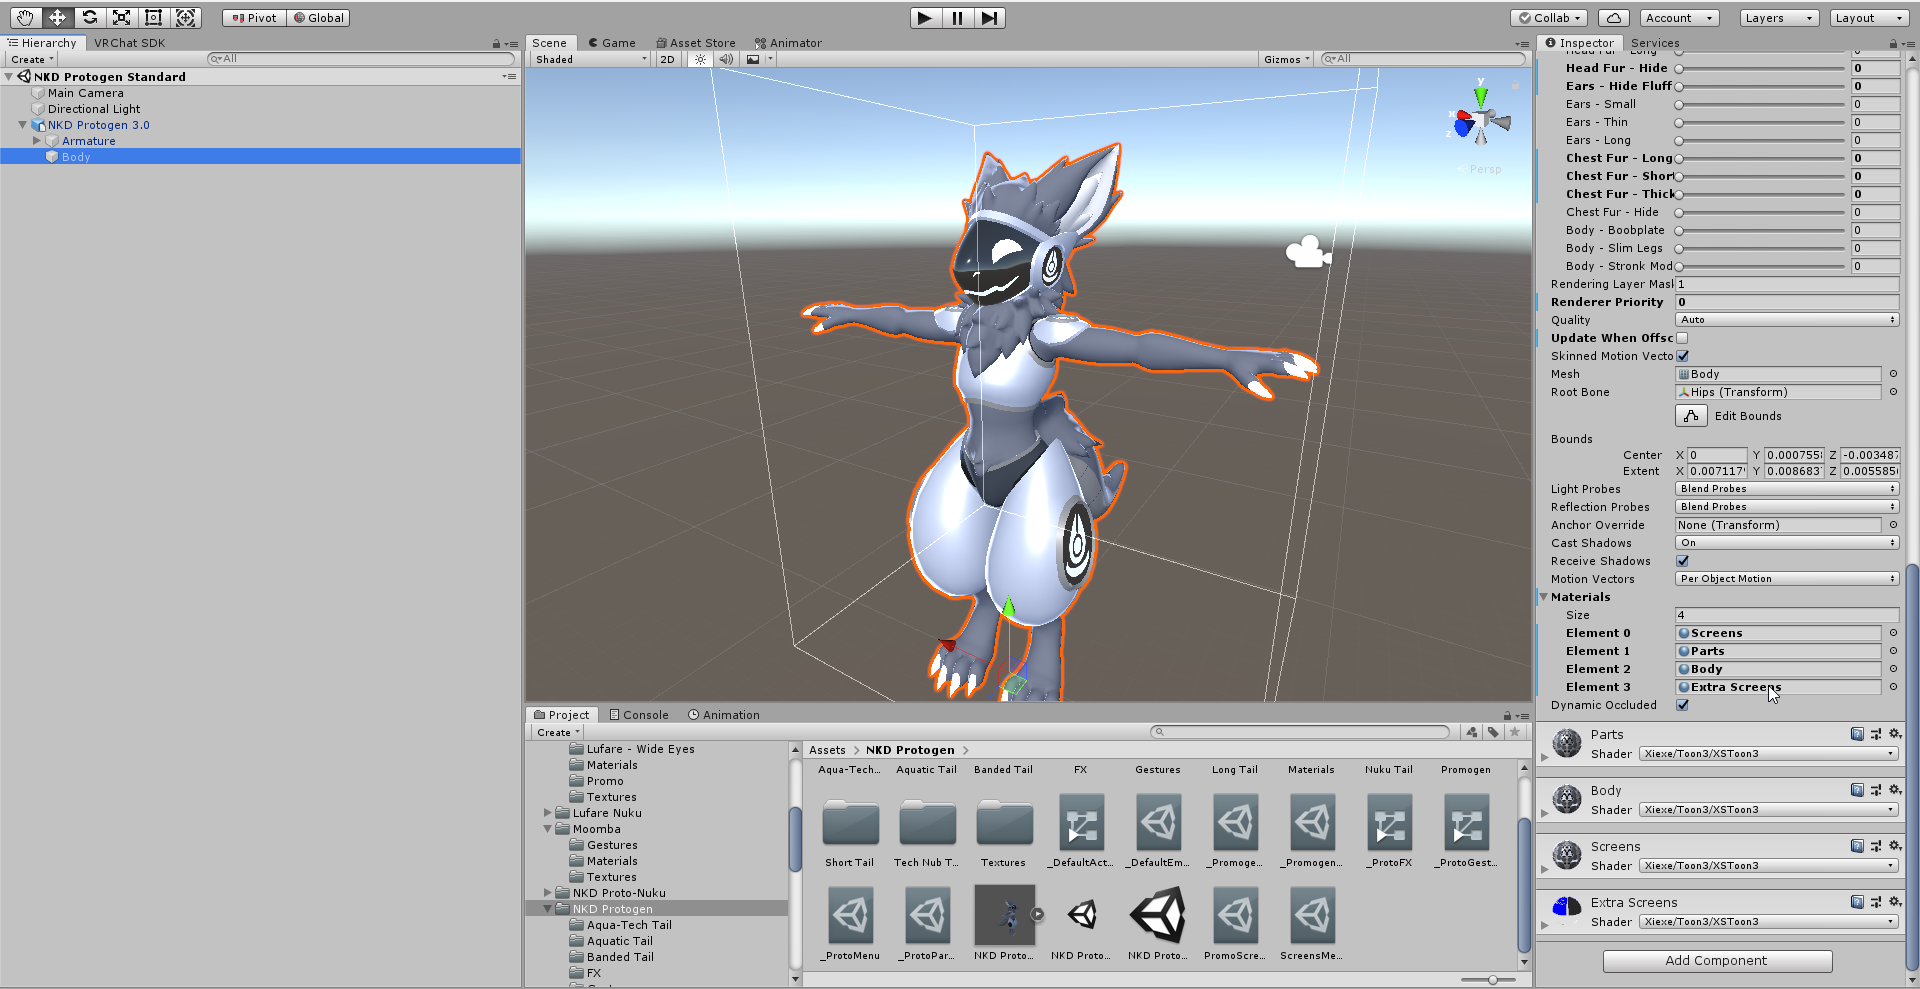
Task: Click the Play button
Action: tap(925, 17)
